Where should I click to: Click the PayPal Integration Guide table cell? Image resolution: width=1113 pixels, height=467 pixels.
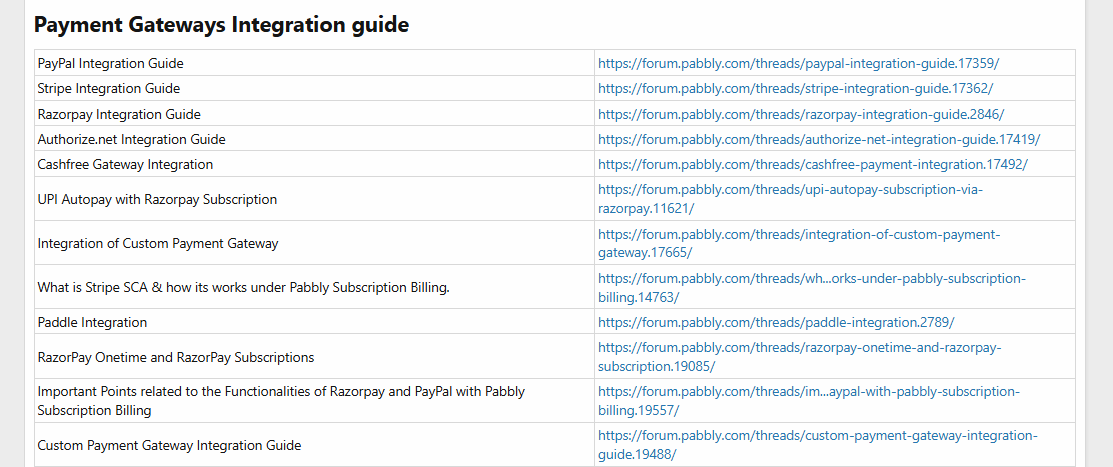pos(314,63)
